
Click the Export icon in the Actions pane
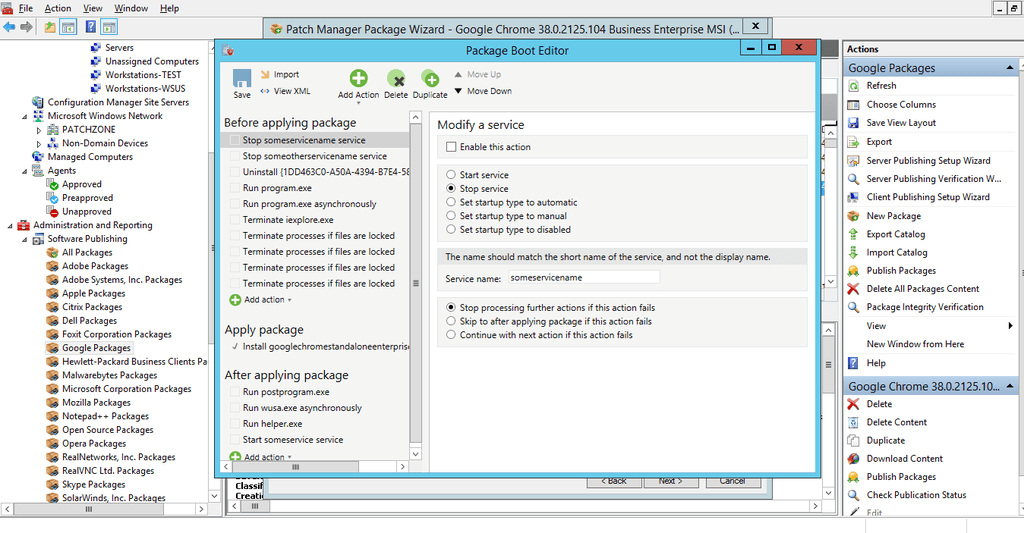853,142
